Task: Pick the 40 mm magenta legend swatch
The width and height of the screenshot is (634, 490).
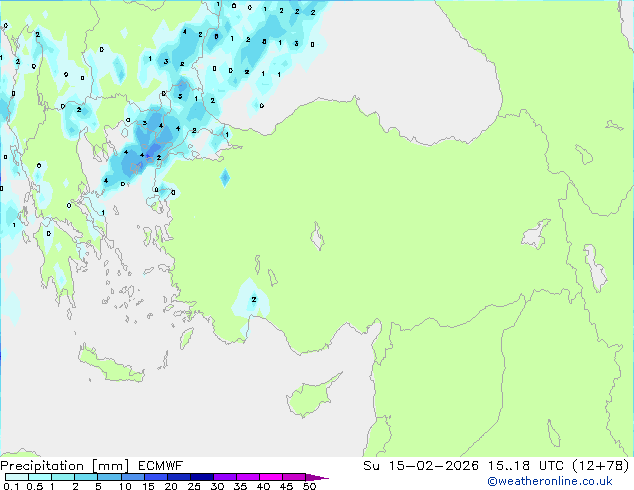Action: (271, 477)
